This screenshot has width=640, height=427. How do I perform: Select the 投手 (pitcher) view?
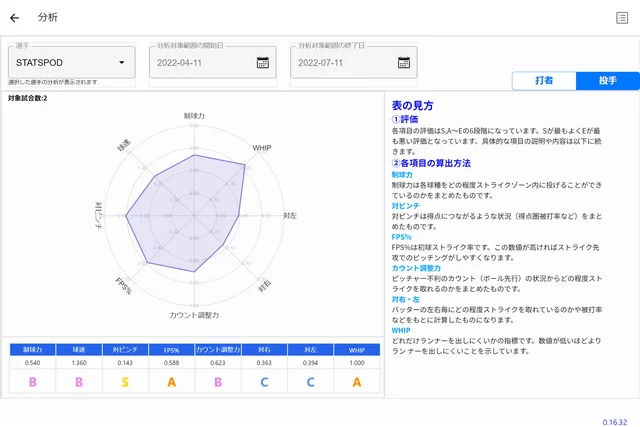607,81
